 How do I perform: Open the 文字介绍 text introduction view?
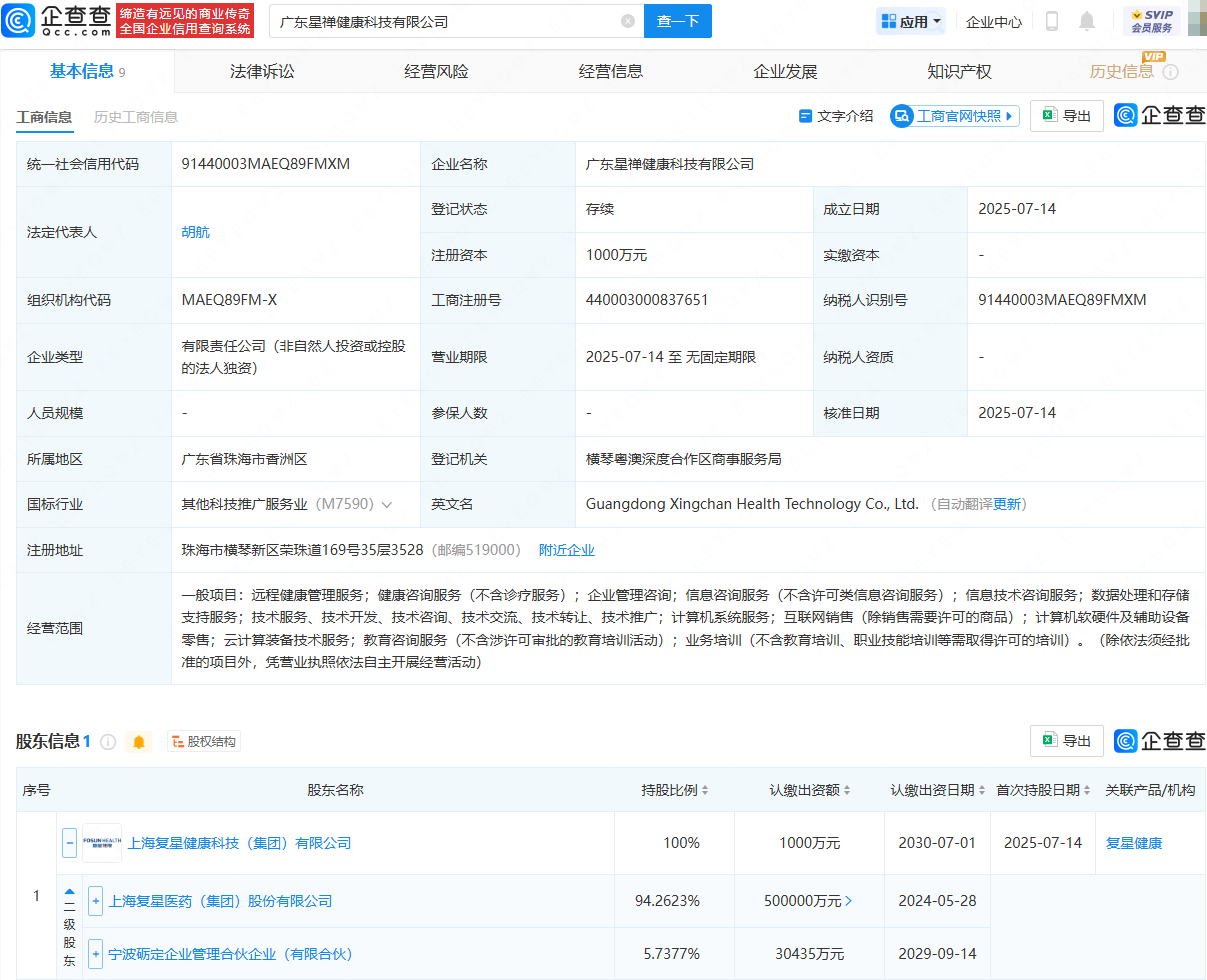coord(836,116)
